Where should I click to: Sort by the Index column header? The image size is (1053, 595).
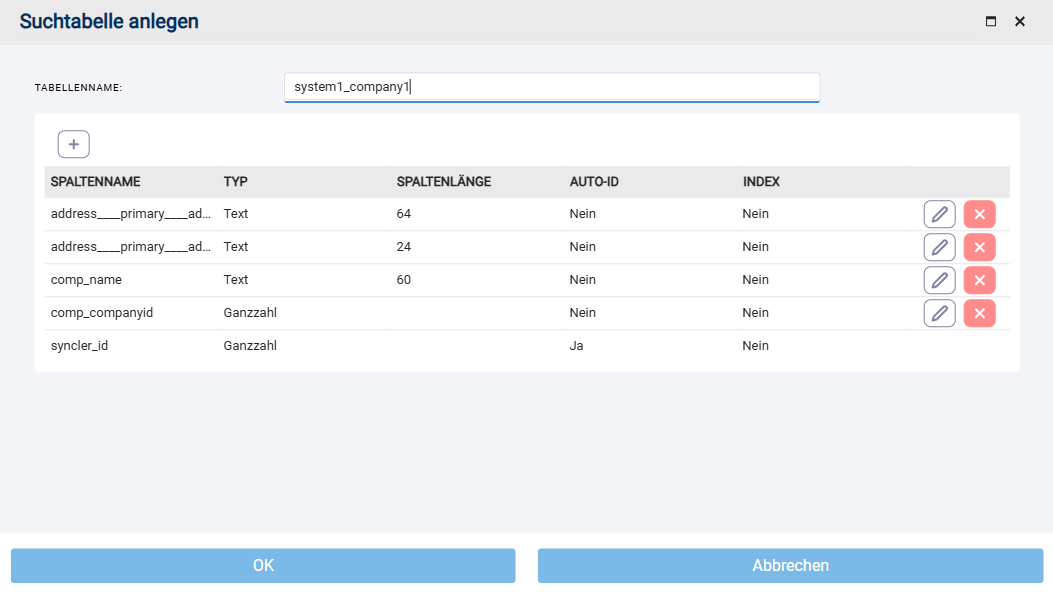pyautogui.click(x=761, y=182)
